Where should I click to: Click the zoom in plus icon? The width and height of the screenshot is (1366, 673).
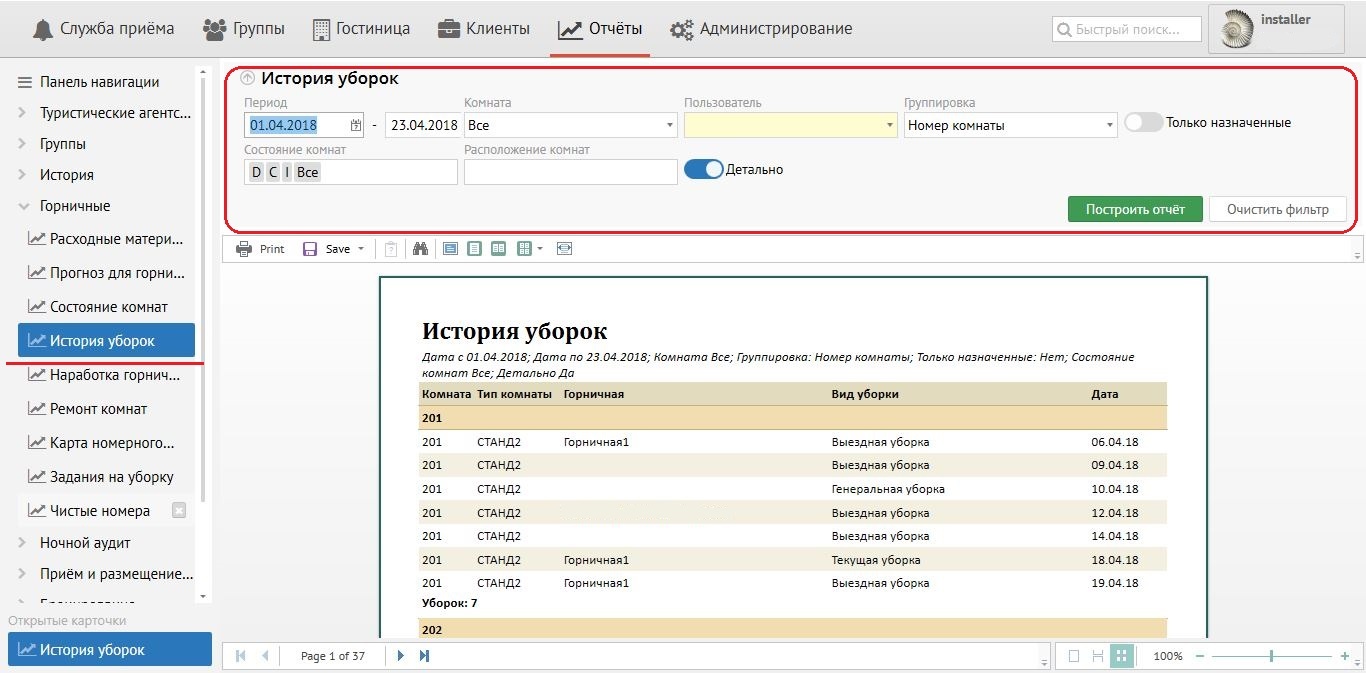point(1344,656)
